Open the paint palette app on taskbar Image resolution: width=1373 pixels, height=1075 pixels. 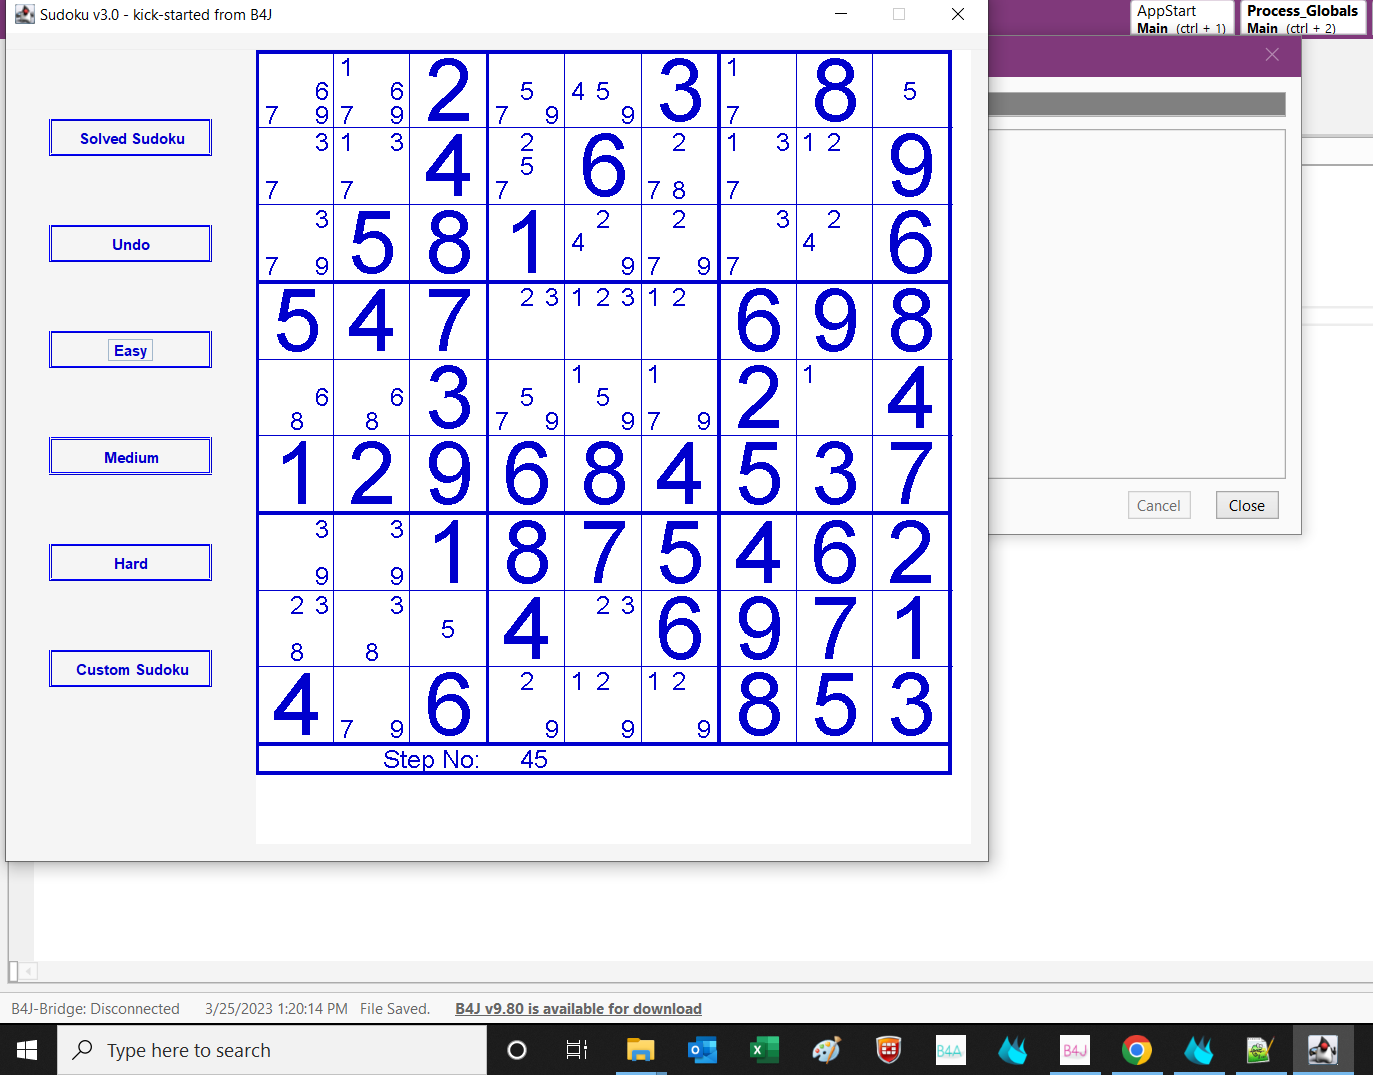click(826, 1050)
